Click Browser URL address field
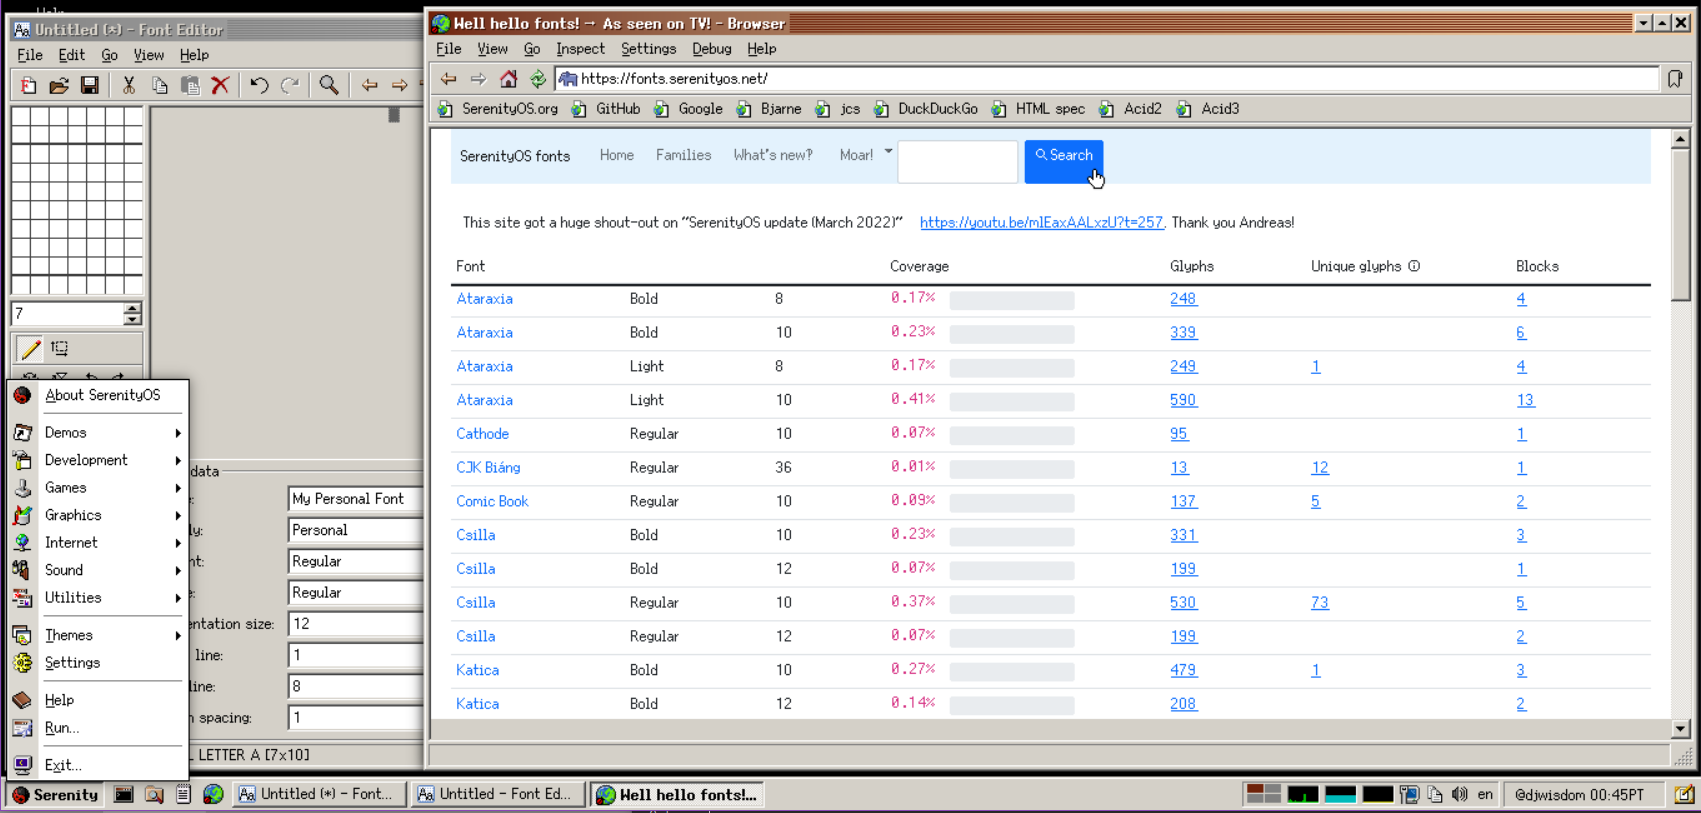This screenshot has width=1701, height=813. click(x=1108, y=79)
